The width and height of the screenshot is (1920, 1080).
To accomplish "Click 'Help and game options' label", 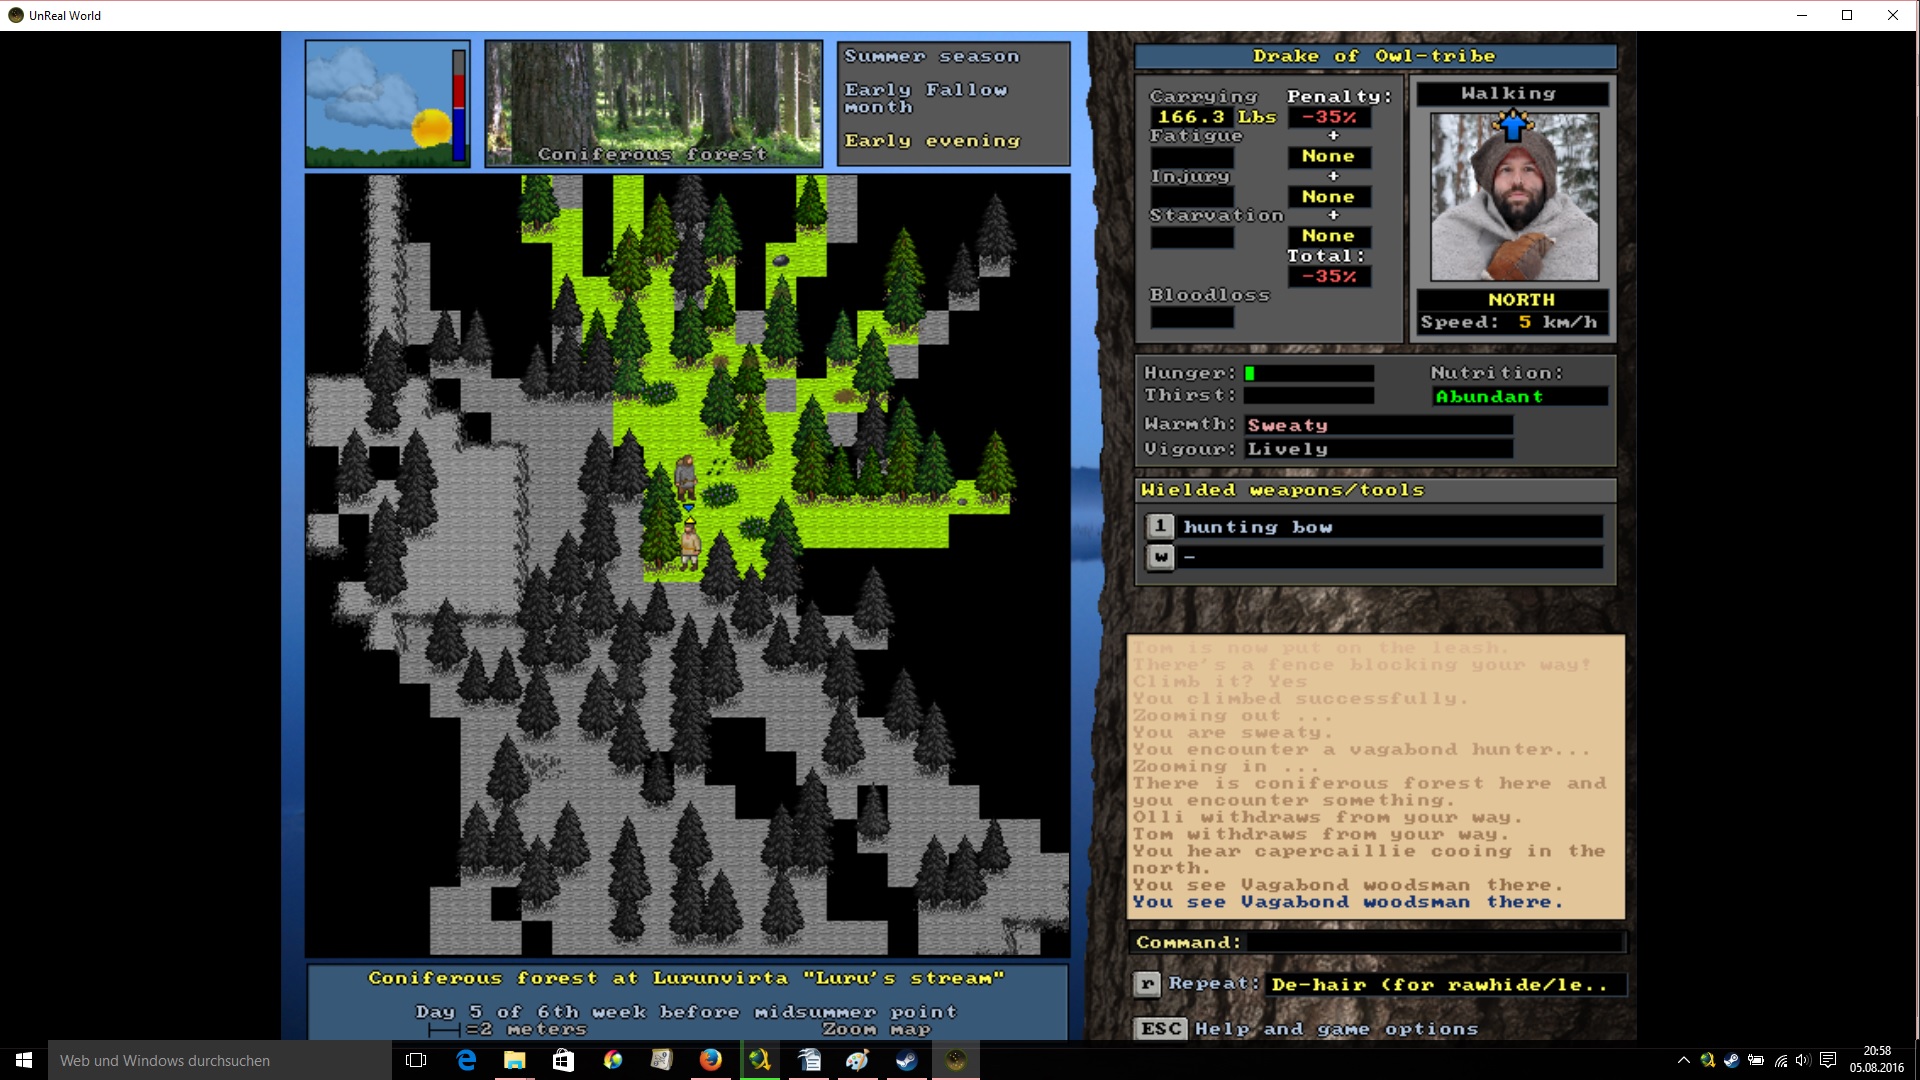I will [1336, 1028].
